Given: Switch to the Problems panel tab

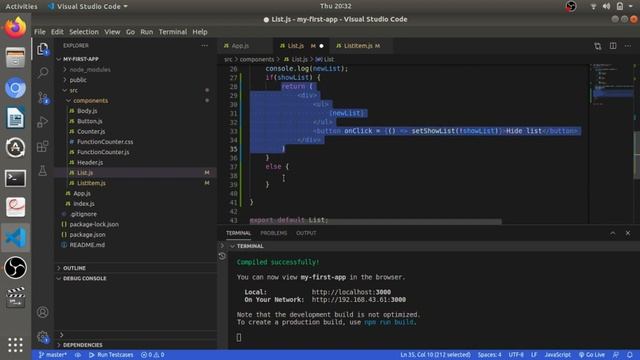Looking at the screenshot, I should click(x=273, y=233).
